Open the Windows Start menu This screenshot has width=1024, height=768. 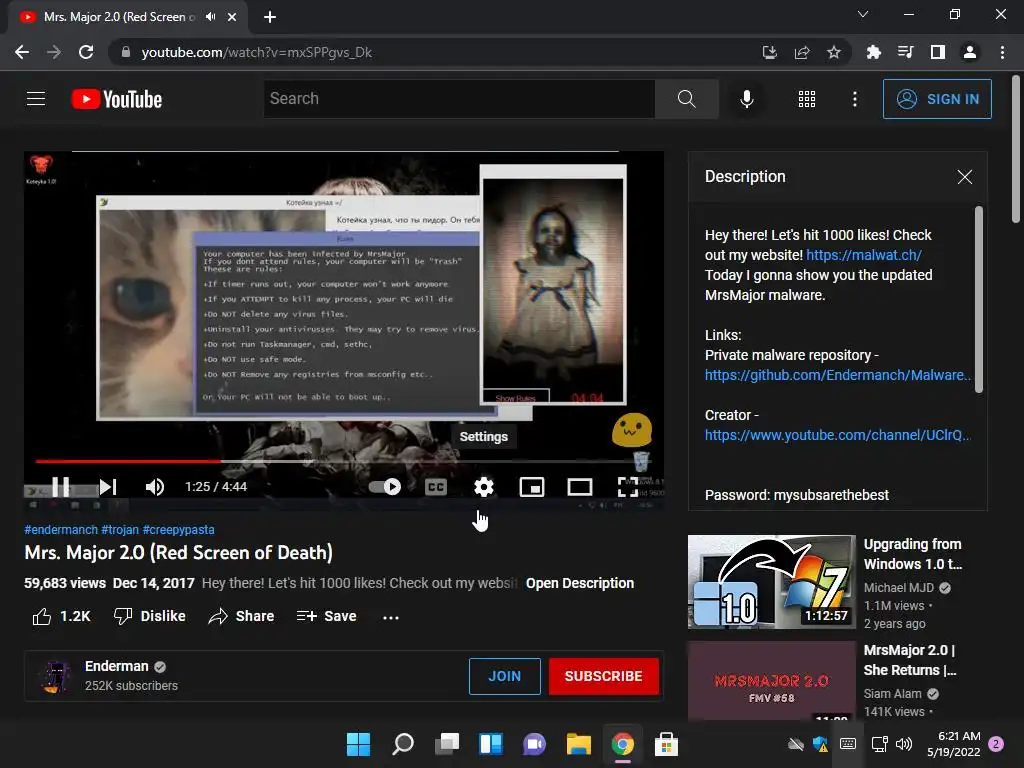359,744
